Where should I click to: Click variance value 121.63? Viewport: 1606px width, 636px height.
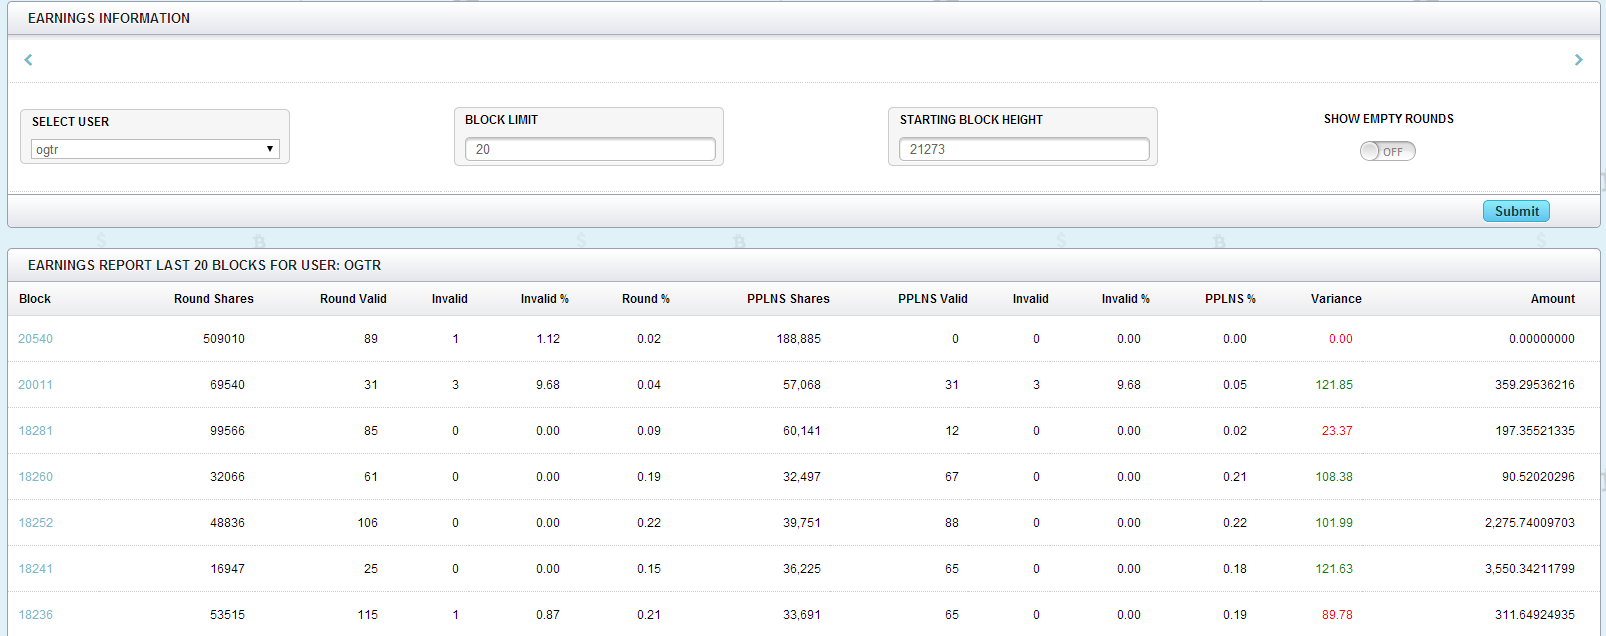(1334, 569)
